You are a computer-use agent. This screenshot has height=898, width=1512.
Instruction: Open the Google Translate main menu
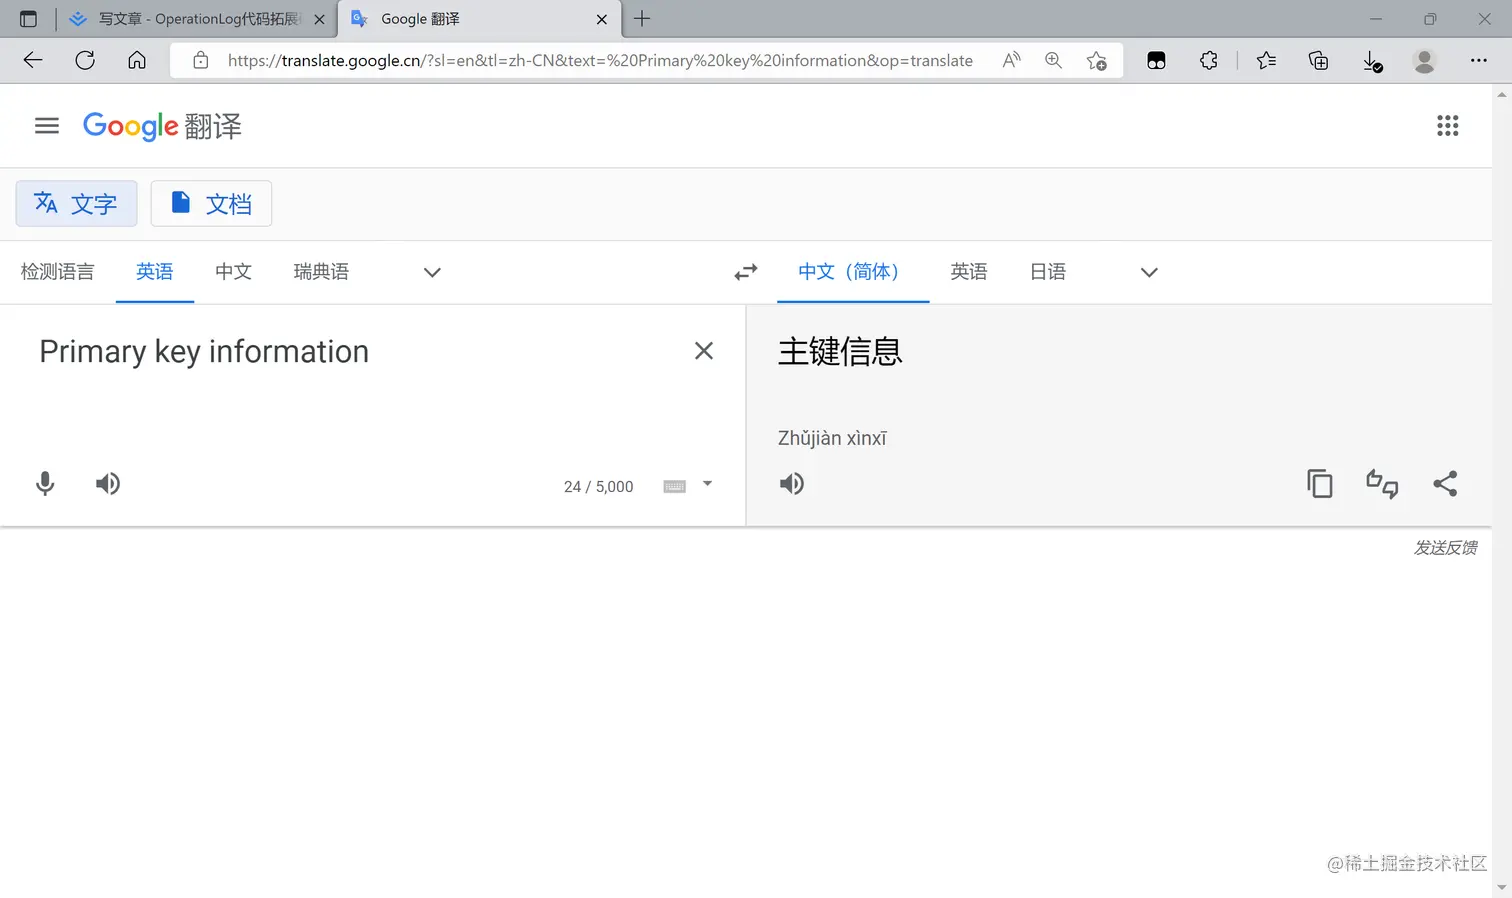click(47, 126)
